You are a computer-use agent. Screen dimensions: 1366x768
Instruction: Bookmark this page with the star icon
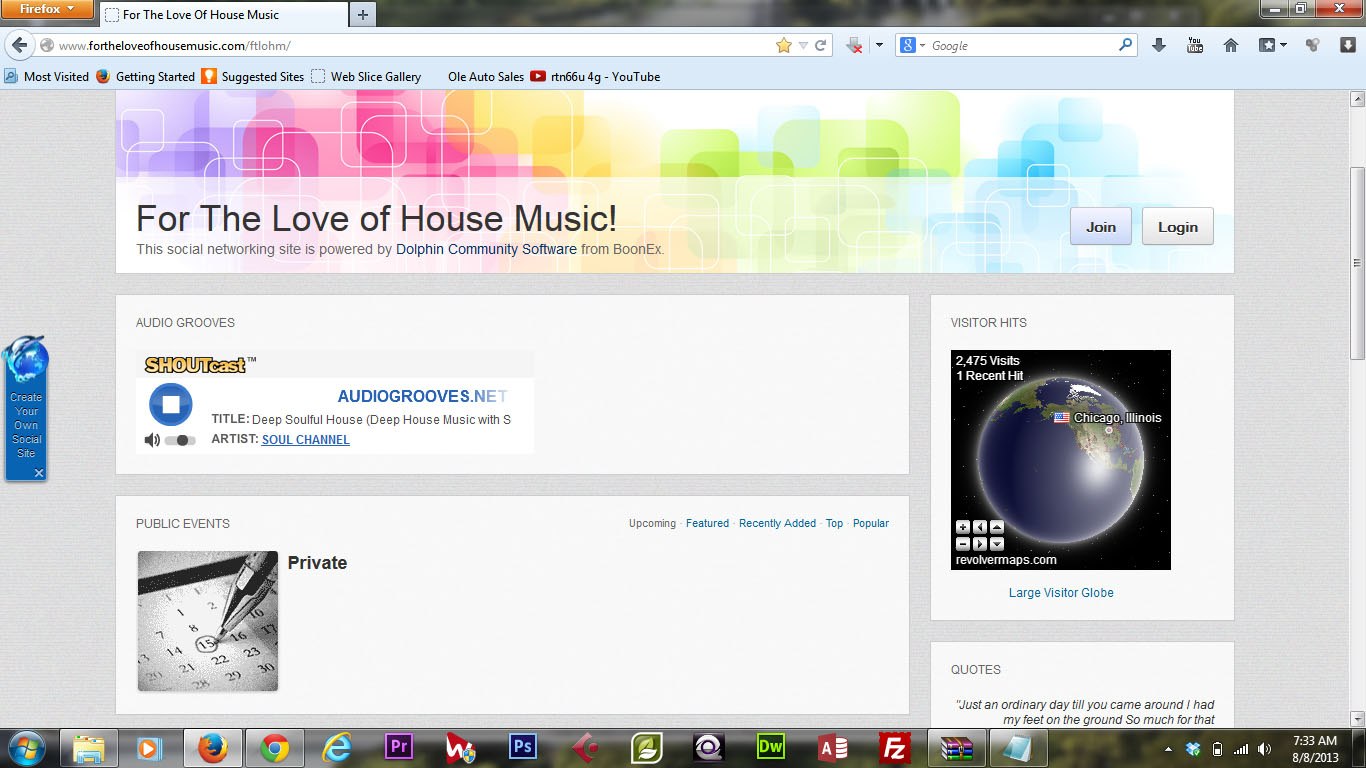point(783,45)
